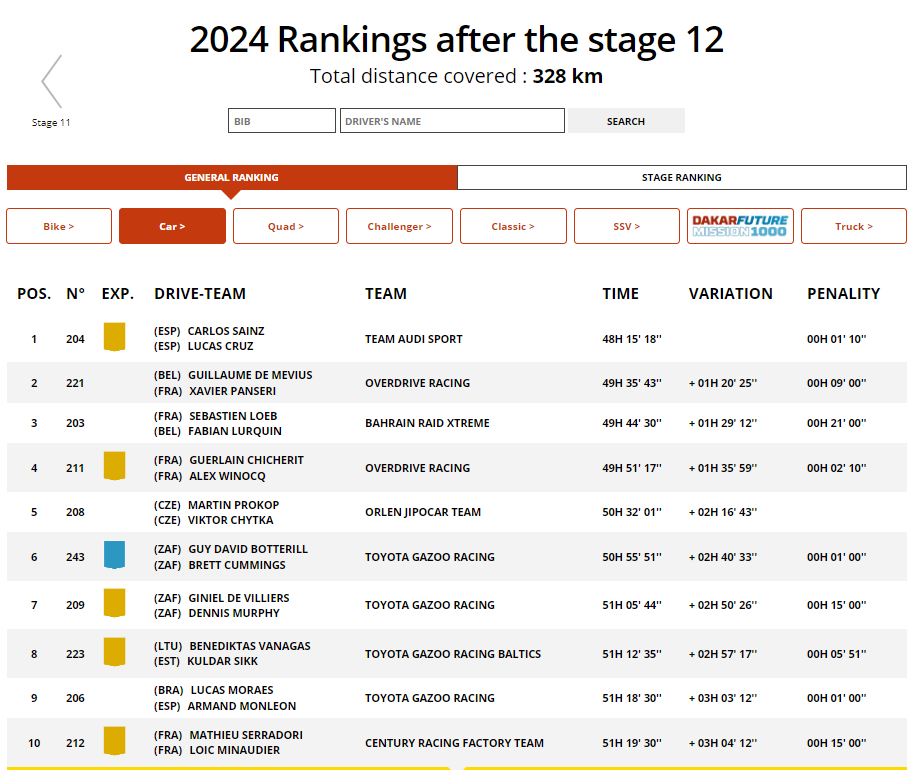Viewport: 917px width, 770px height.
Task: Click driver name Lucas Moraes
Action: (x=232, y=690)
